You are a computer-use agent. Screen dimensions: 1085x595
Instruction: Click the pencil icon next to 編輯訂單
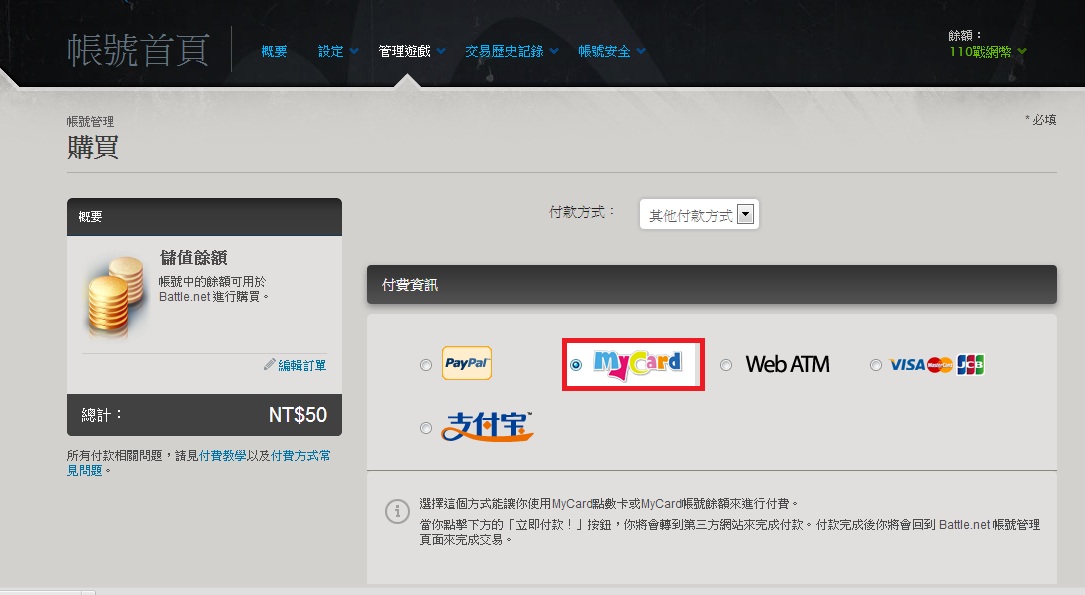click(x=270, y=365)
